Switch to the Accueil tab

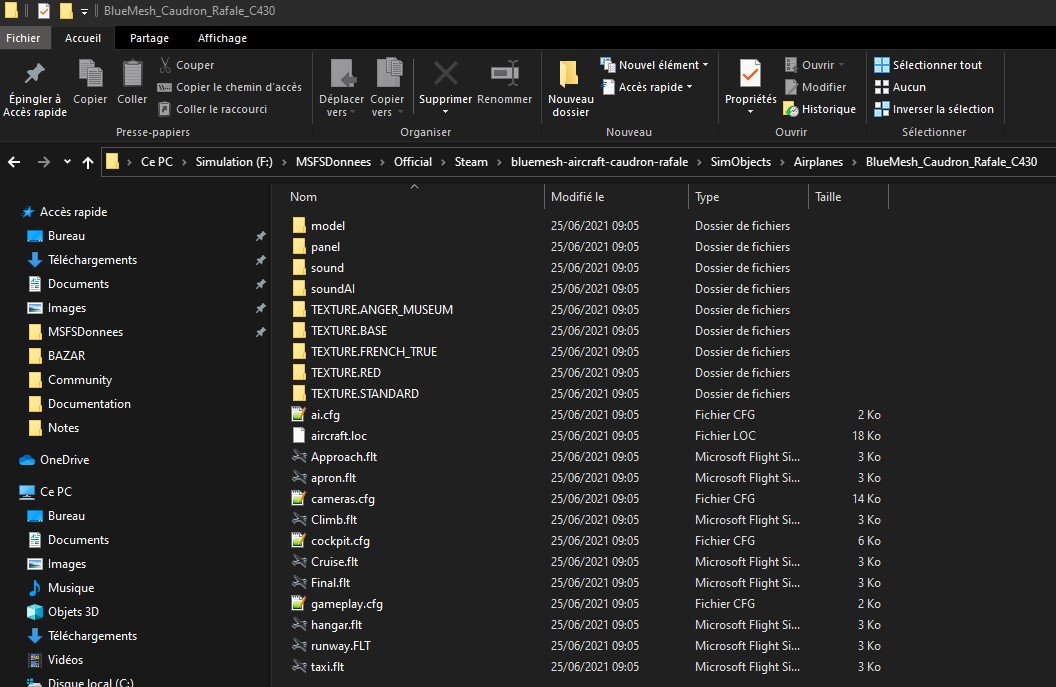point(83,38)
